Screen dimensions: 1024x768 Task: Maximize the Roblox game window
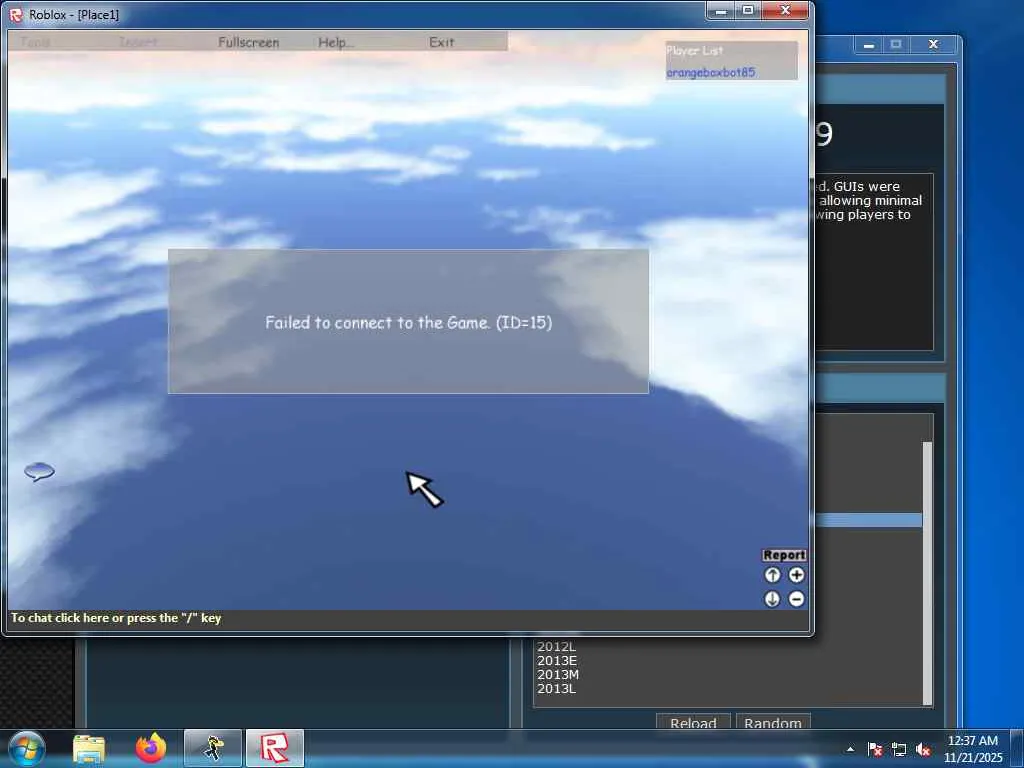coord(748,11)
